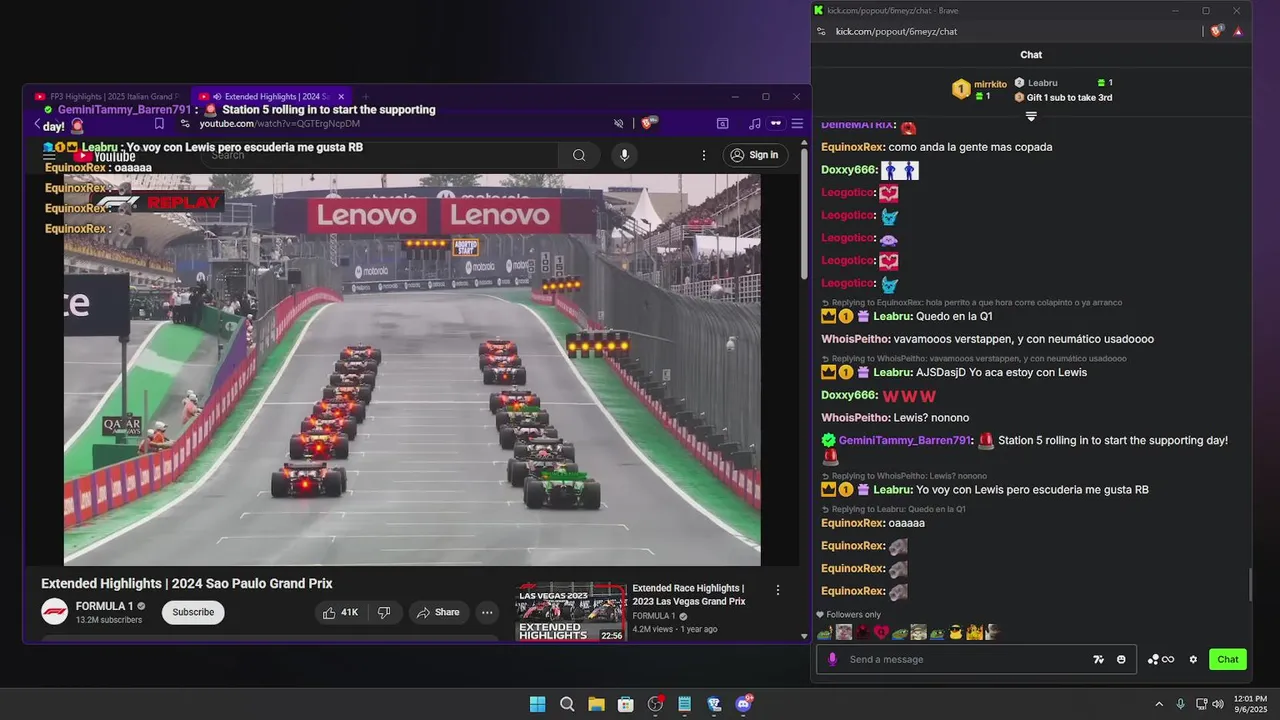The height and width of the screenshot is (720, 1280).
Task: Start voice input with purple microphone in chat
Action: point(832,659)
